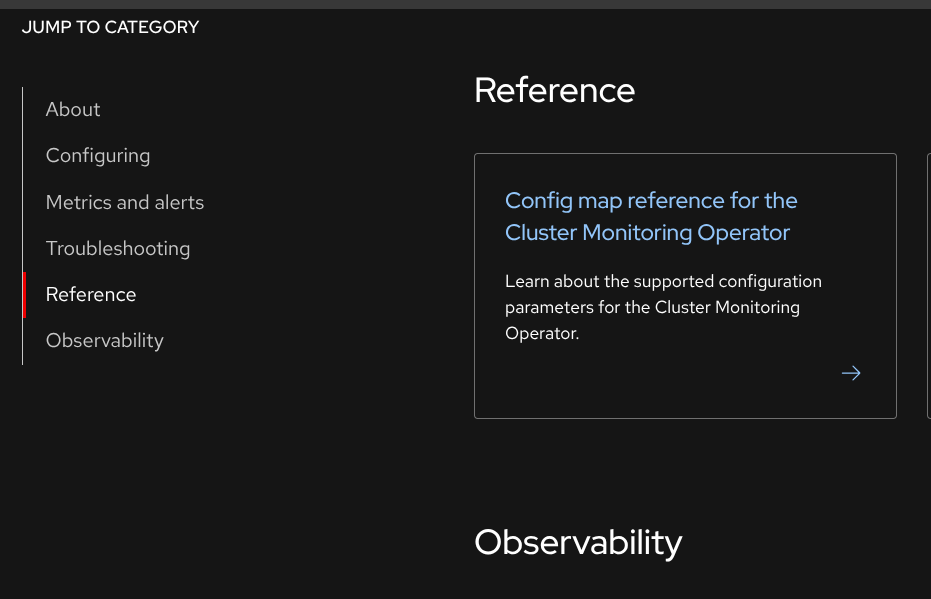Open the Config map reference title link
This screenshot has width=931, height=599.
(x=651, y=201)
